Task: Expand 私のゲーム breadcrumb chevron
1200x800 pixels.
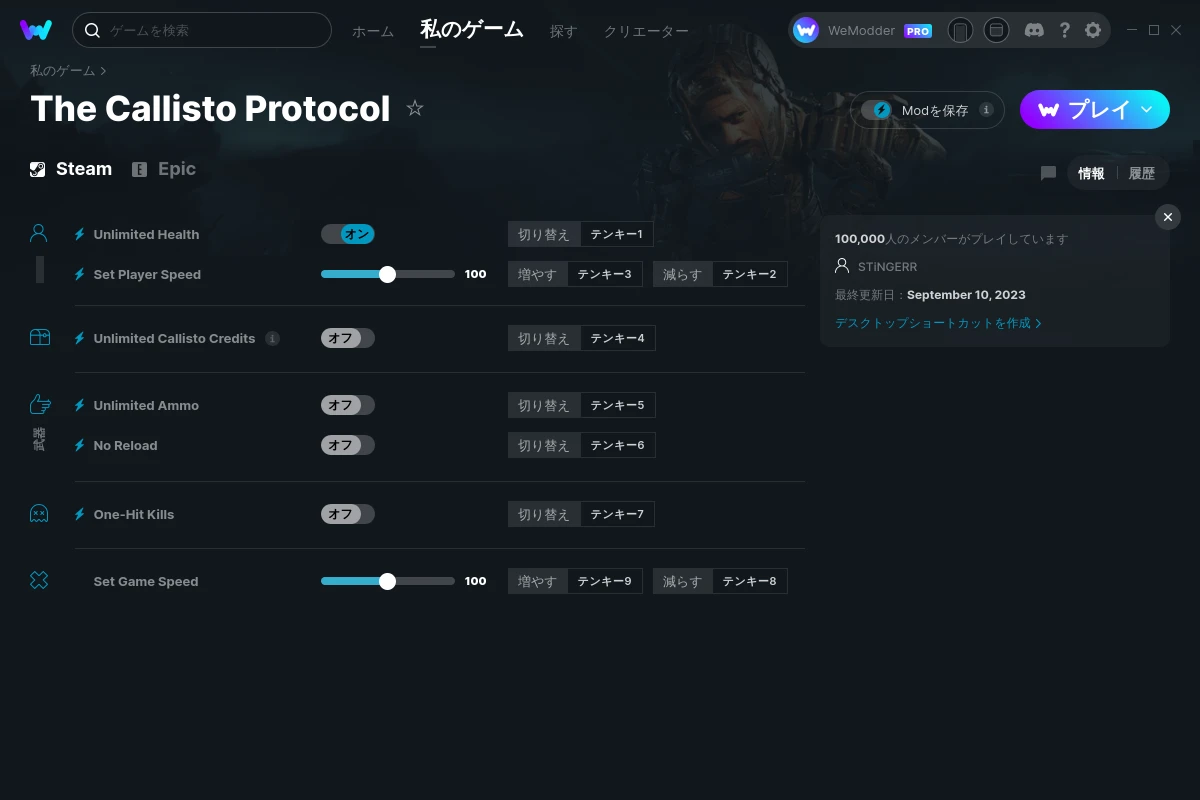Action: coord(103,71)
